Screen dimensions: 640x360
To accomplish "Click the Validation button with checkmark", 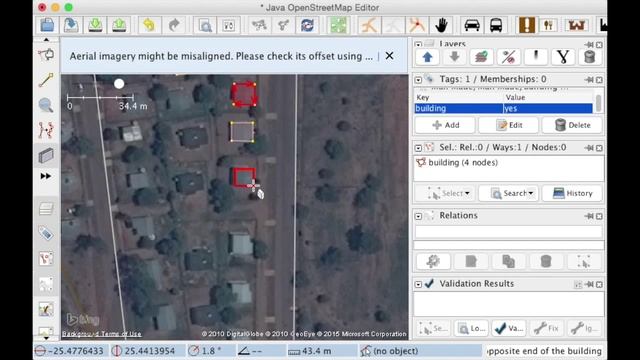I will pyautogui.click(x=509, y=328).
